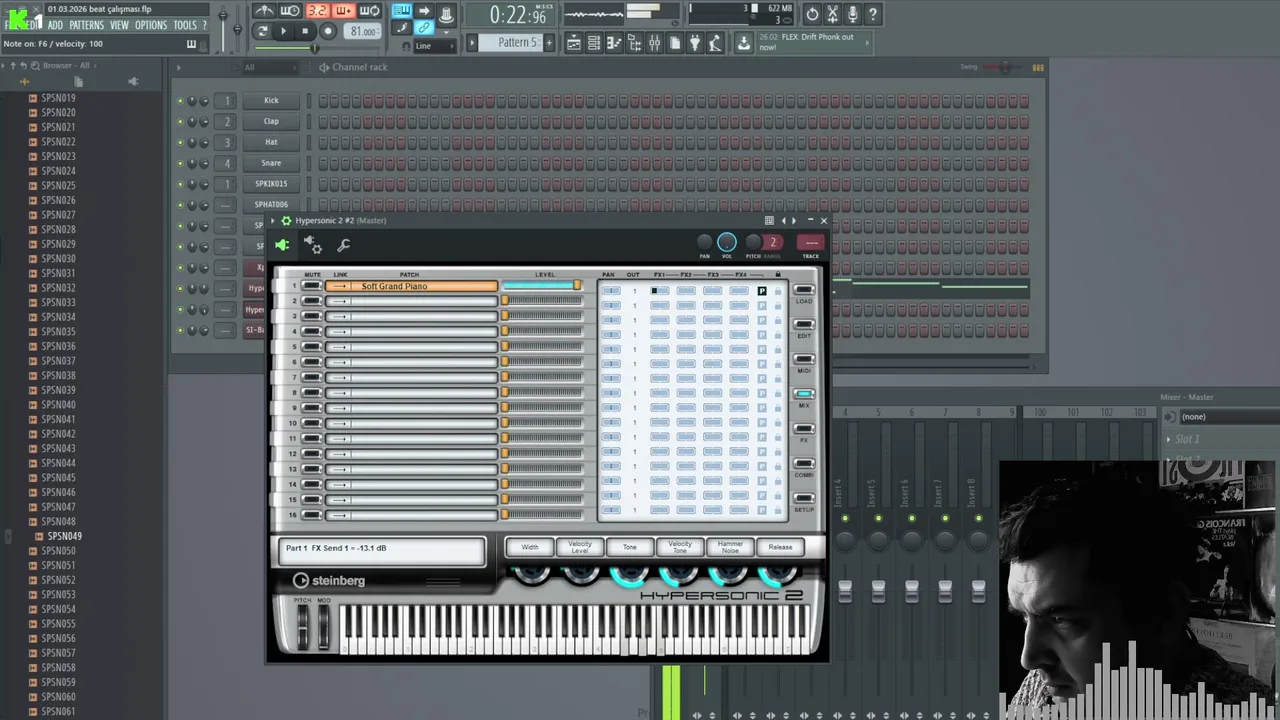Open Hypersonic window options gear icon
This screenshot has width=1280, height=720.
pyautogui.click(x=286, y=220)
